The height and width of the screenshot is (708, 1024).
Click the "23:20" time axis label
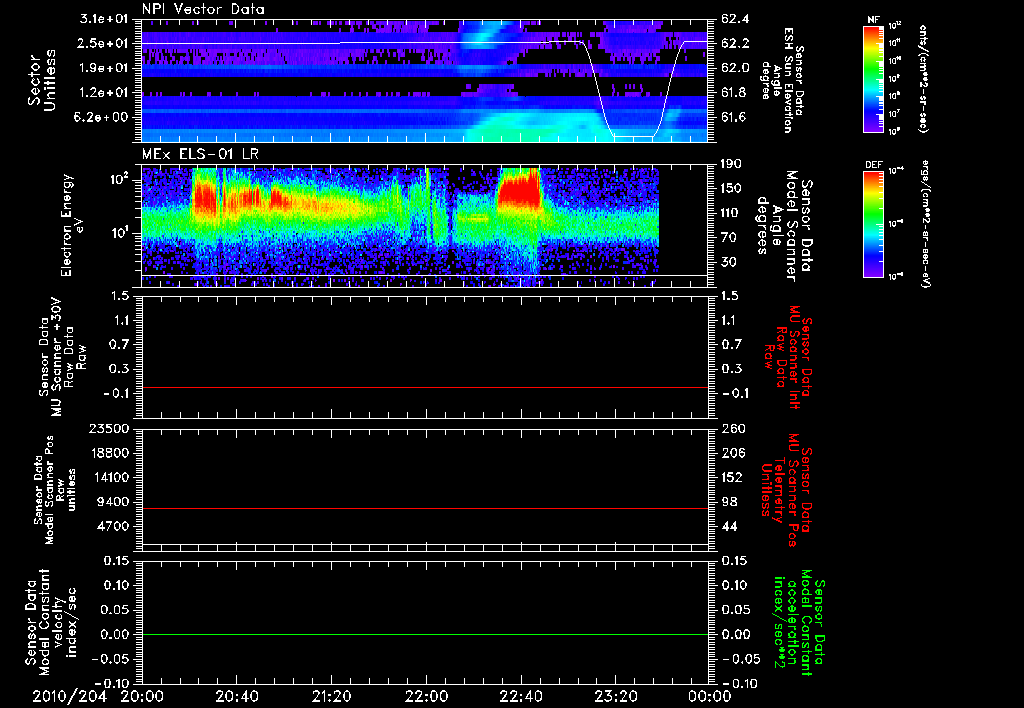pyautogui.click(x=615, y=697)
